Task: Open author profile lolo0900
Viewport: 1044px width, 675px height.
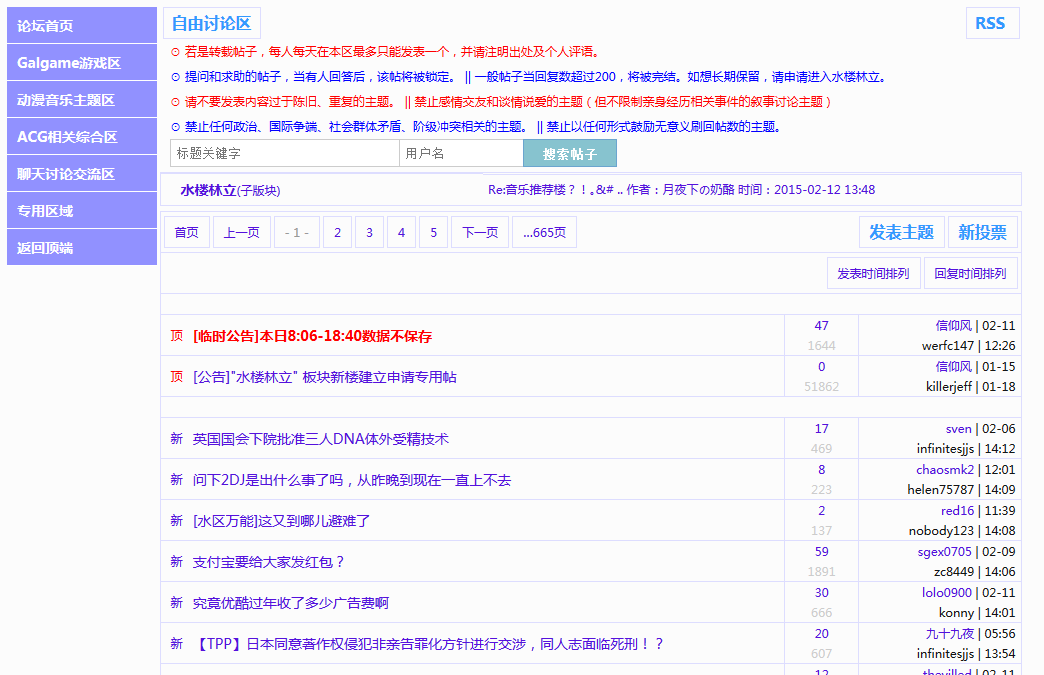Action: pos(947,592)
